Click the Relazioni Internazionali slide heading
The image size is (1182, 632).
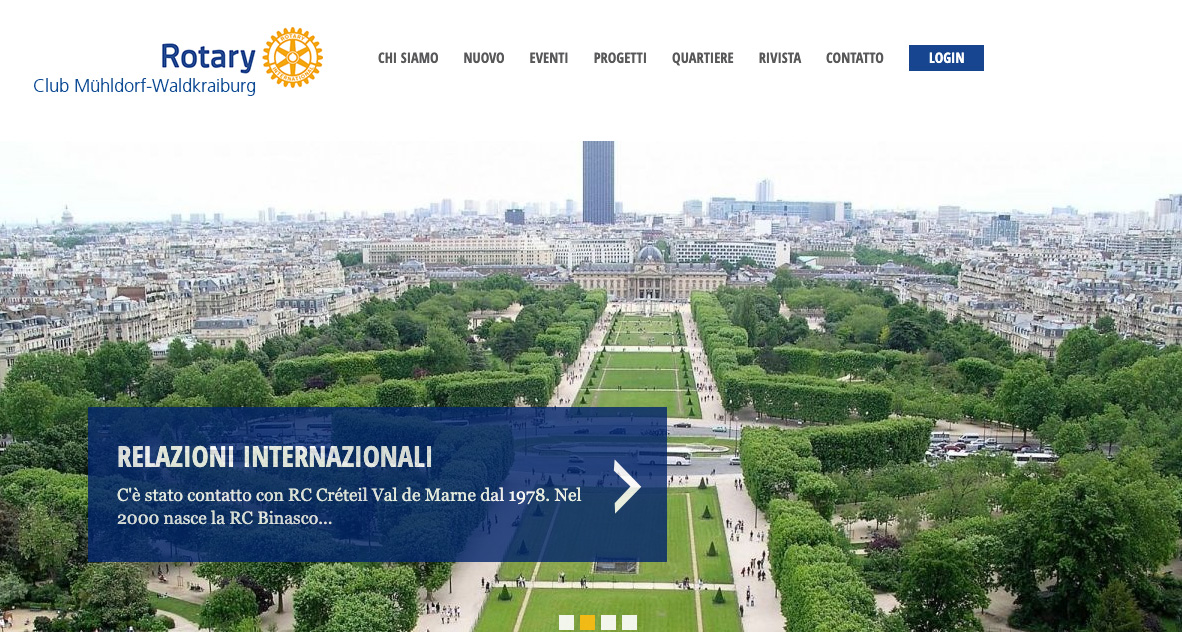[x=274, y=457]
